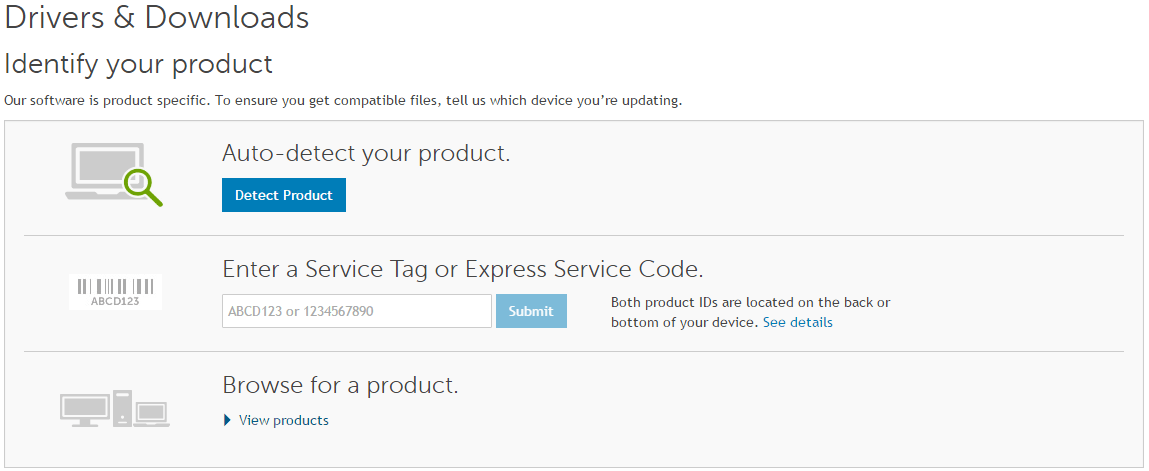Image resolution: width=1149 pixels, height=471 pixels.
Task: Open the View products link text
Action: pos(284,420)
